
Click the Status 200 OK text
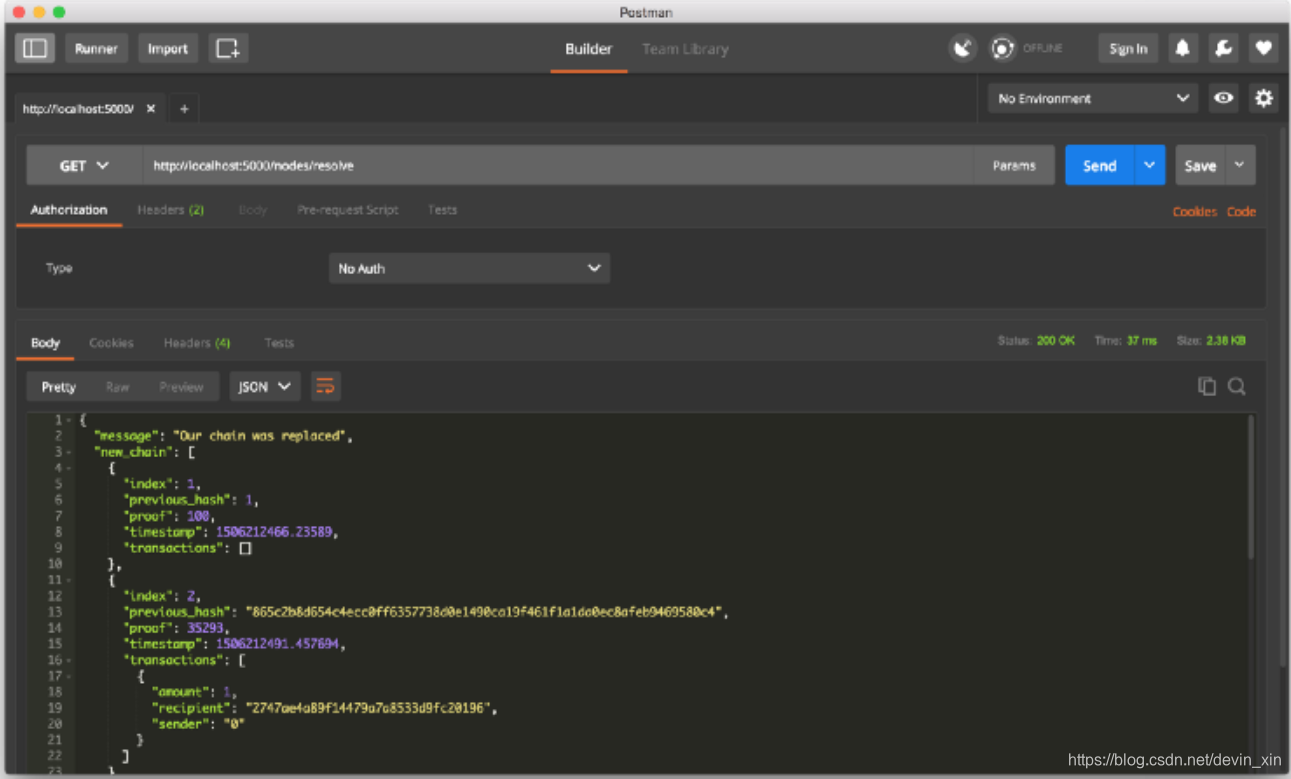[1036, 341]
